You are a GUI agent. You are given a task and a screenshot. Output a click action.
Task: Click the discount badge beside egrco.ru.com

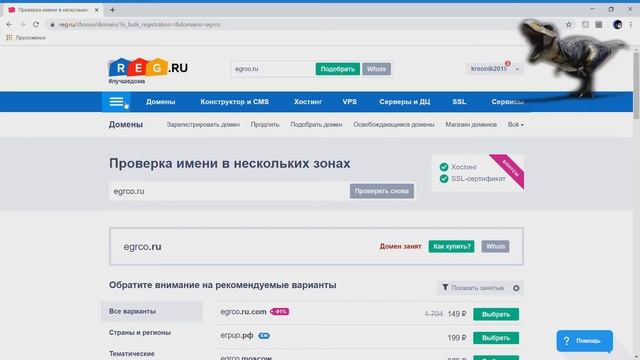280,311
